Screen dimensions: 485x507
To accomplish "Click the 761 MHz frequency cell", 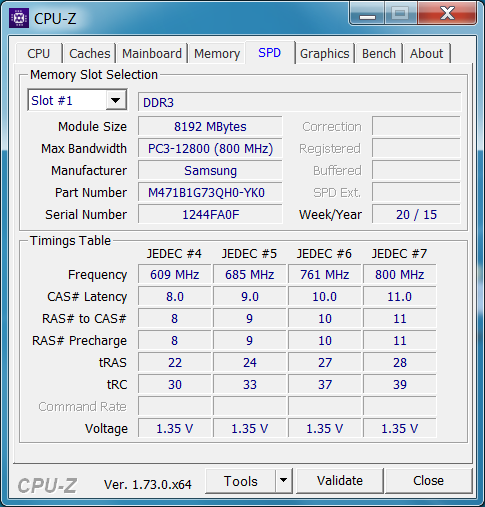I will point(325,275).
